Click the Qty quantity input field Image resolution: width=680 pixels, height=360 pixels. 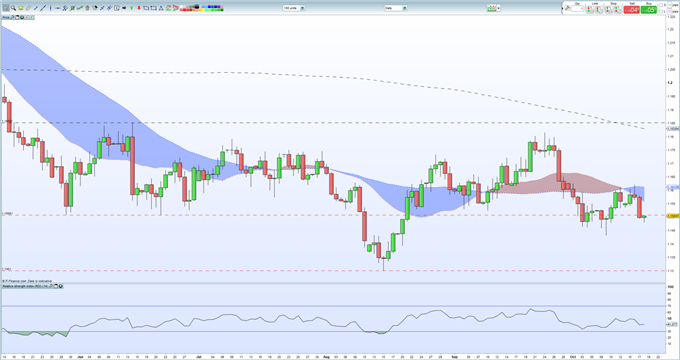pyautogui.click(x=577, y=9)
